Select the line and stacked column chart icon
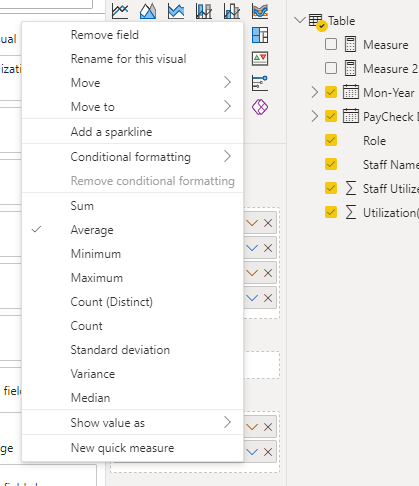419x486 pixels. click(204, 11)
